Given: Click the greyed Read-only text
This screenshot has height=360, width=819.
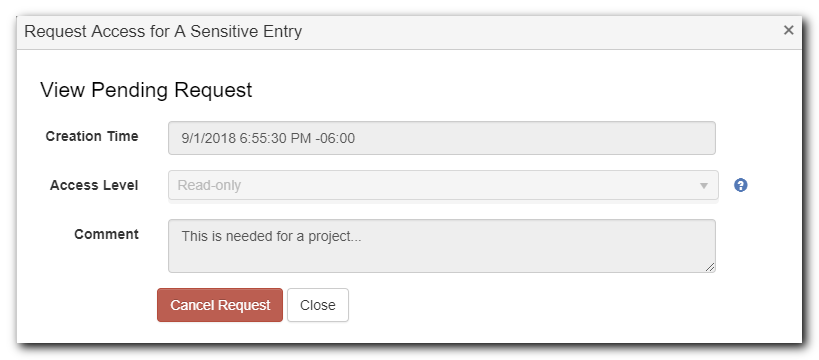Looking at the screenshot, I should click(x=209, y=185).
